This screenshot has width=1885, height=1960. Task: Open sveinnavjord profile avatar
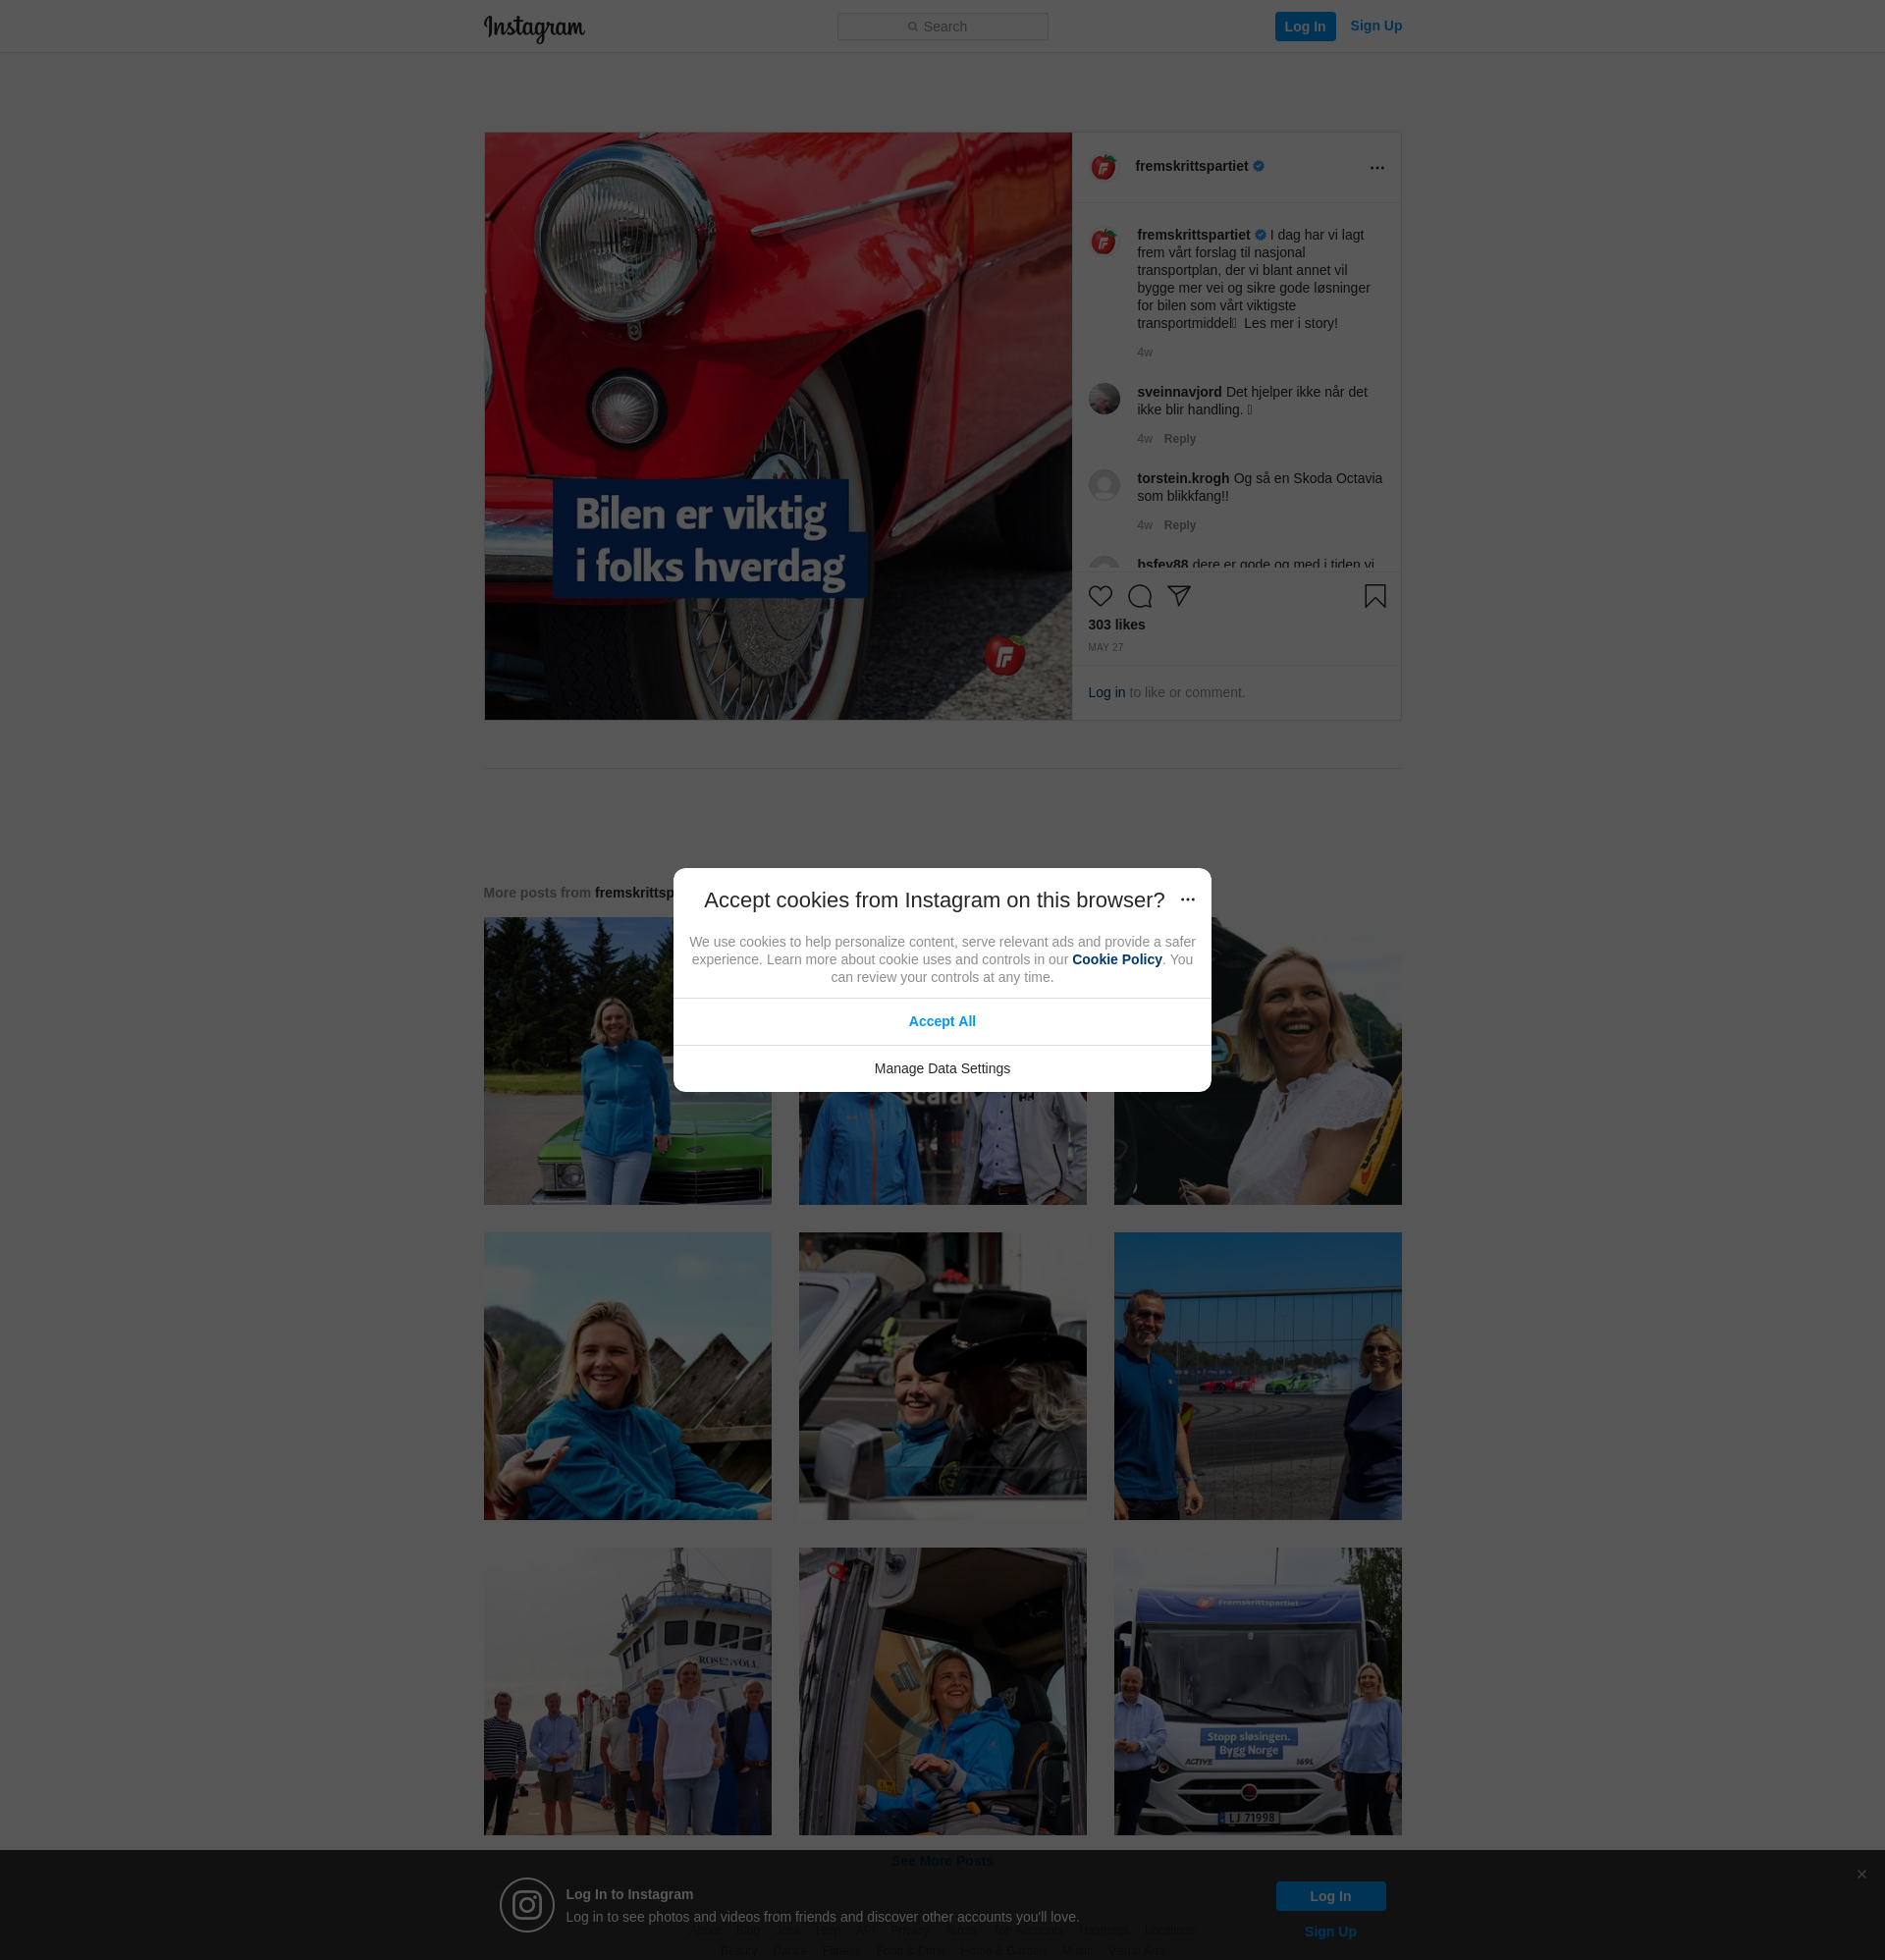pyautogui.click(x=1103, y=399)
